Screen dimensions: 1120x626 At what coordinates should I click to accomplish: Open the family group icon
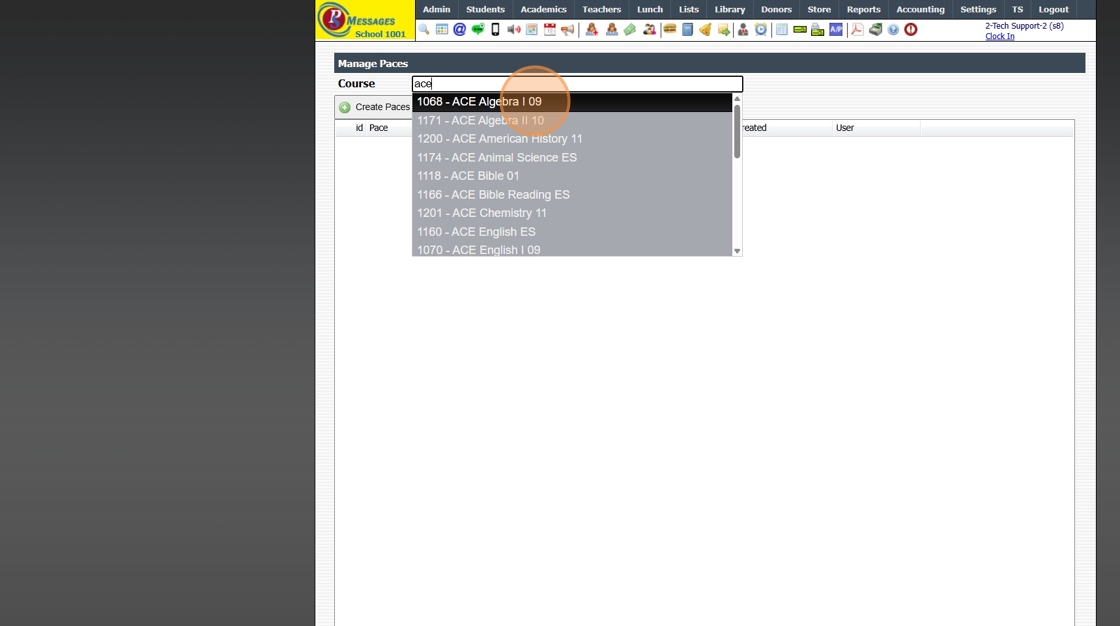click(649, 29)
